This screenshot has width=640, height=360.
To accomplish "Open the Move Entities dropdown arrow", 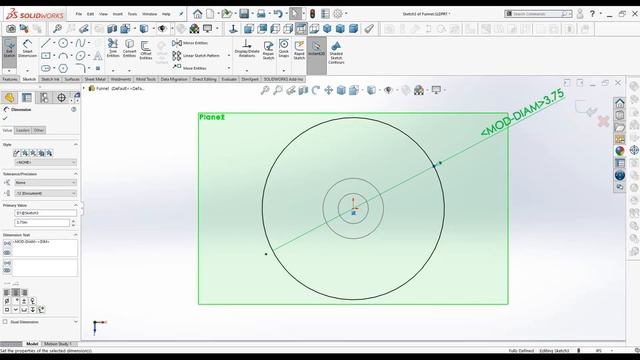I will [x=229, y=68].
